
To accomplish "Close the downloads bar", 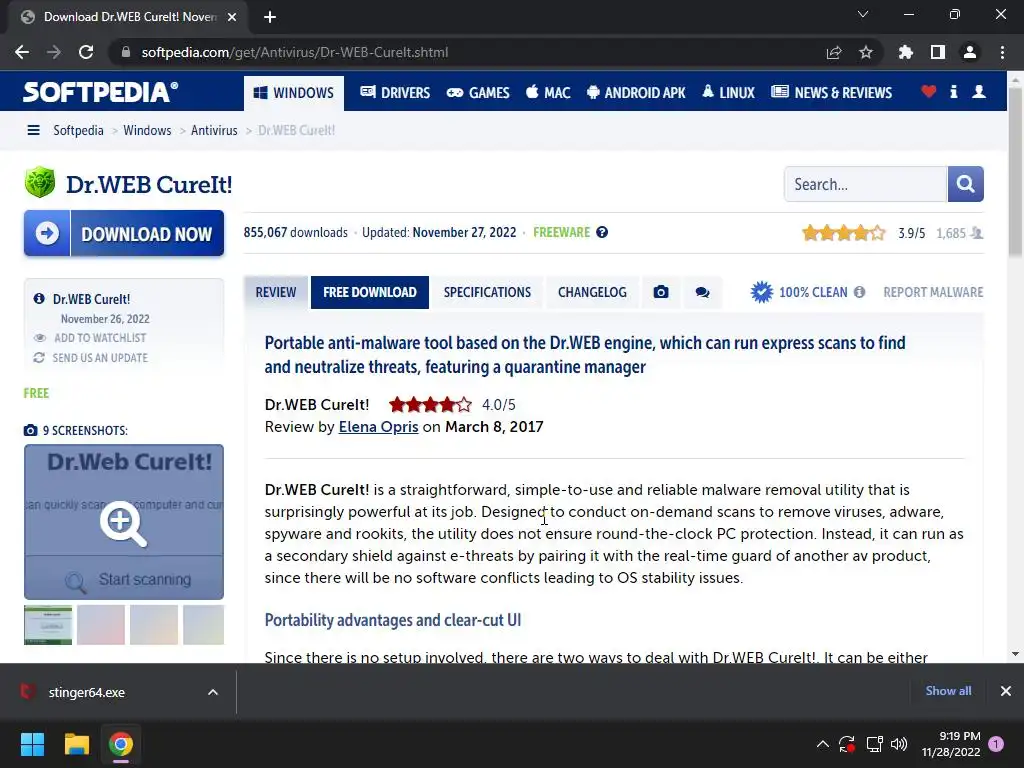I will (1006, 691).
